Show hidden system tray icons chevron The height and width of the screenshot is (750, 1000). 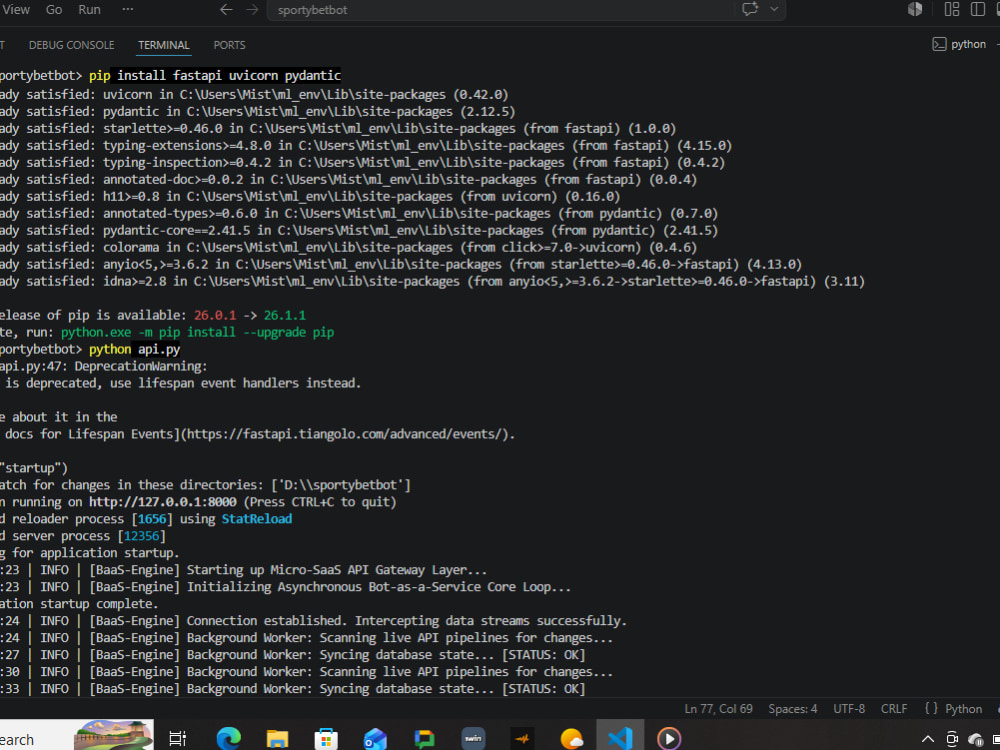929,740
